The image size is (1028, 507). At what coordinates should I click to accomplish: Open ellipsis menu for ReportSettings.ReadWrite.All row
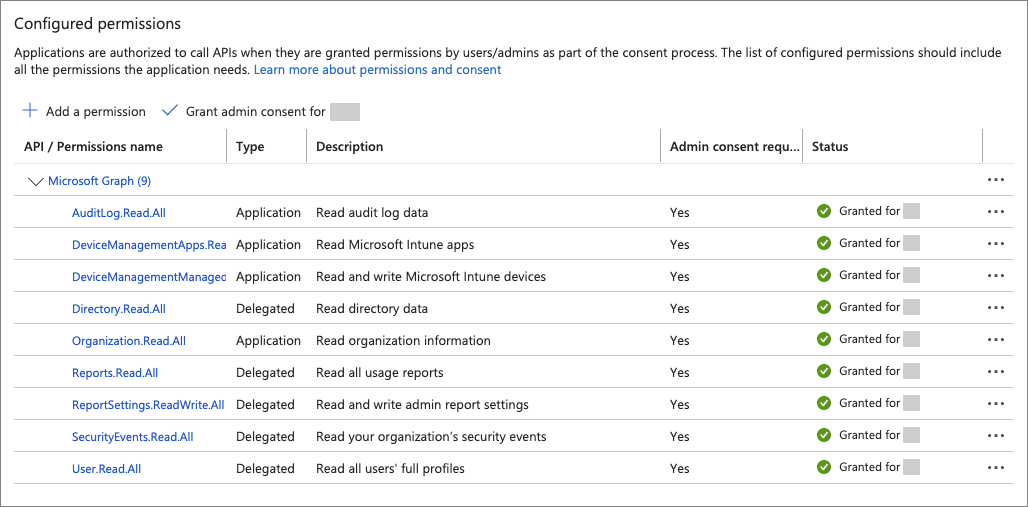995,404
